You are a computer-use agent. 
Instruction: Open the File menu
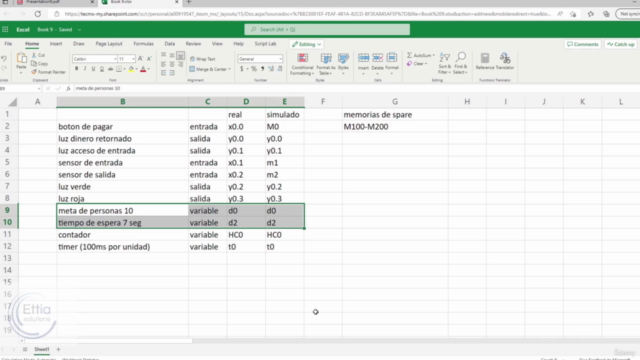coord(8,44)
